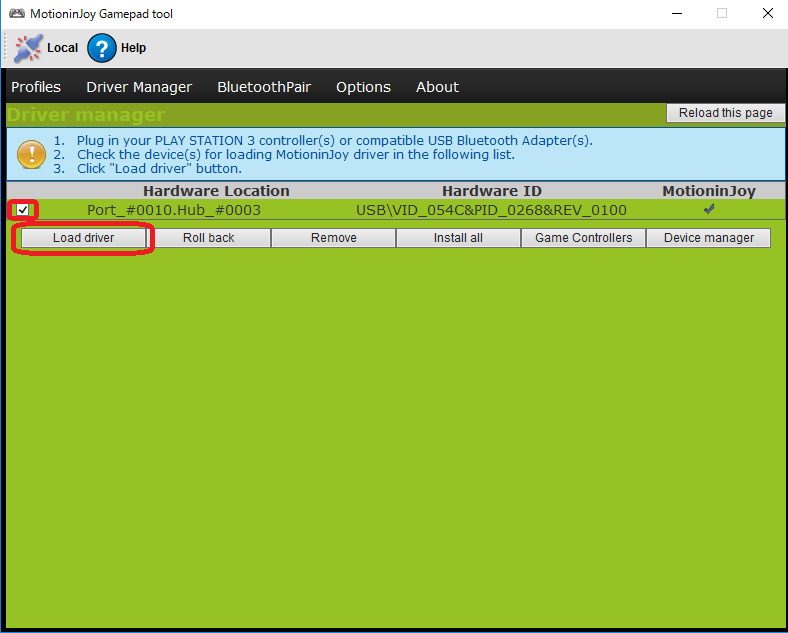Close the MotioninJoy Gamepad tool window
This screenshot has height=633, width=788.
tap(767, 14)
